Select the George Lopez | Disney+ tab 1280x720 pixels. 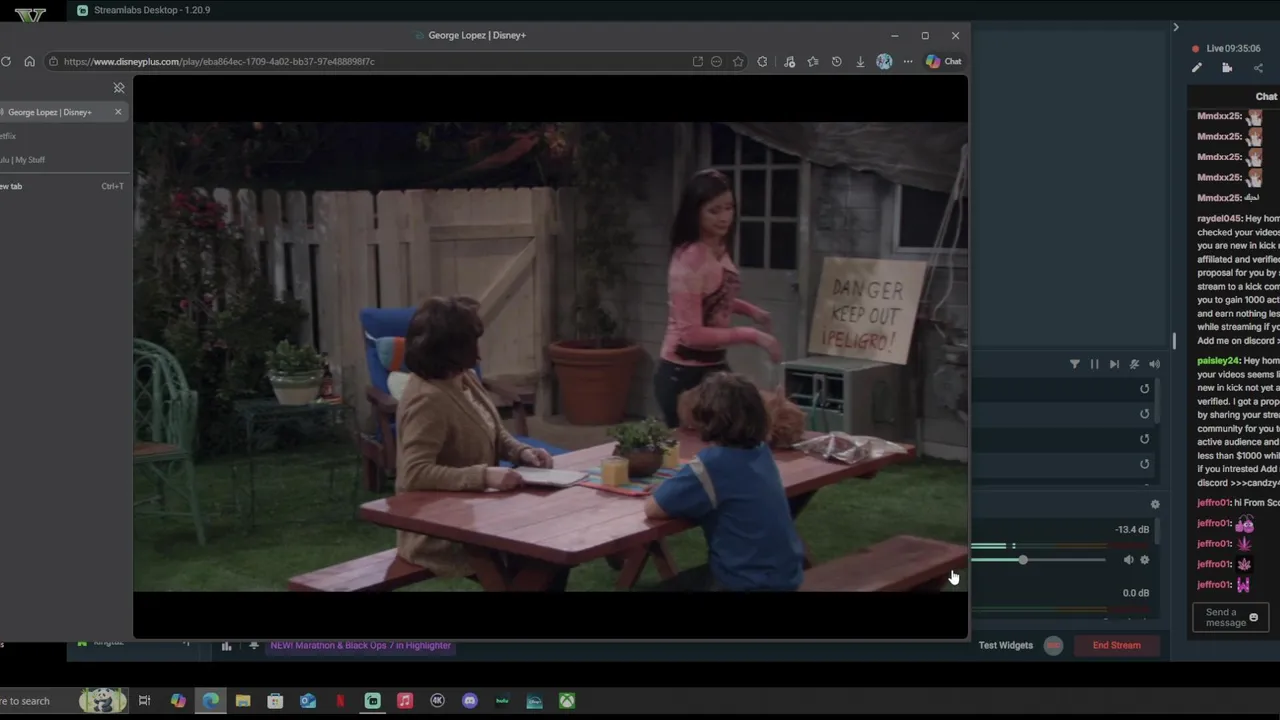click(62, 112)
